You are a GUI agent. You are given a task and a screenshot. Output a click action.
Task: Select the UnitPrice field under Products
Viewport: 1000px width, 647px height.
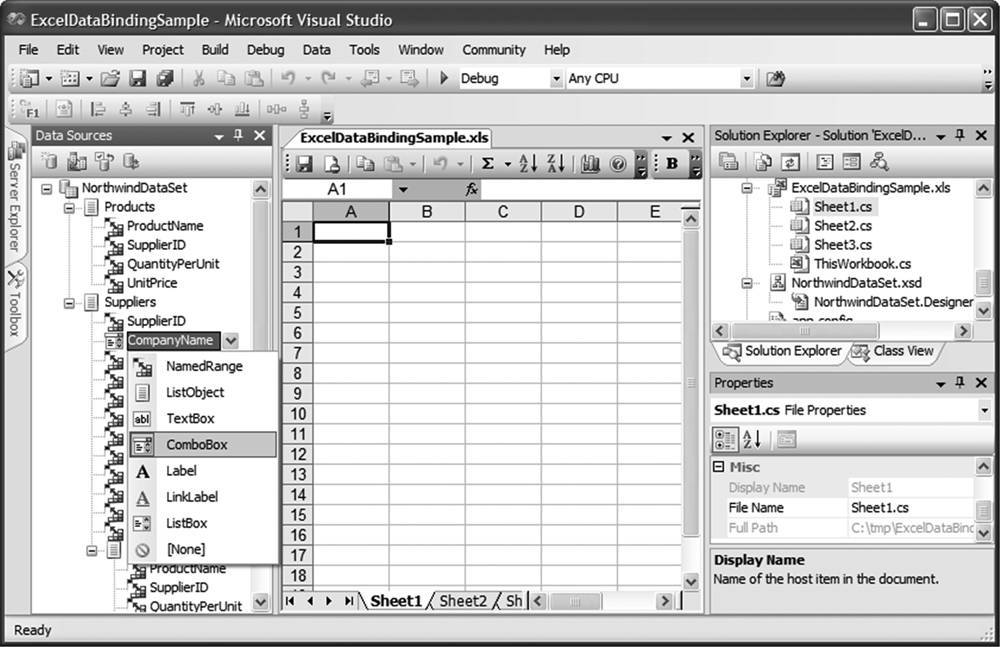click(152, 283)
